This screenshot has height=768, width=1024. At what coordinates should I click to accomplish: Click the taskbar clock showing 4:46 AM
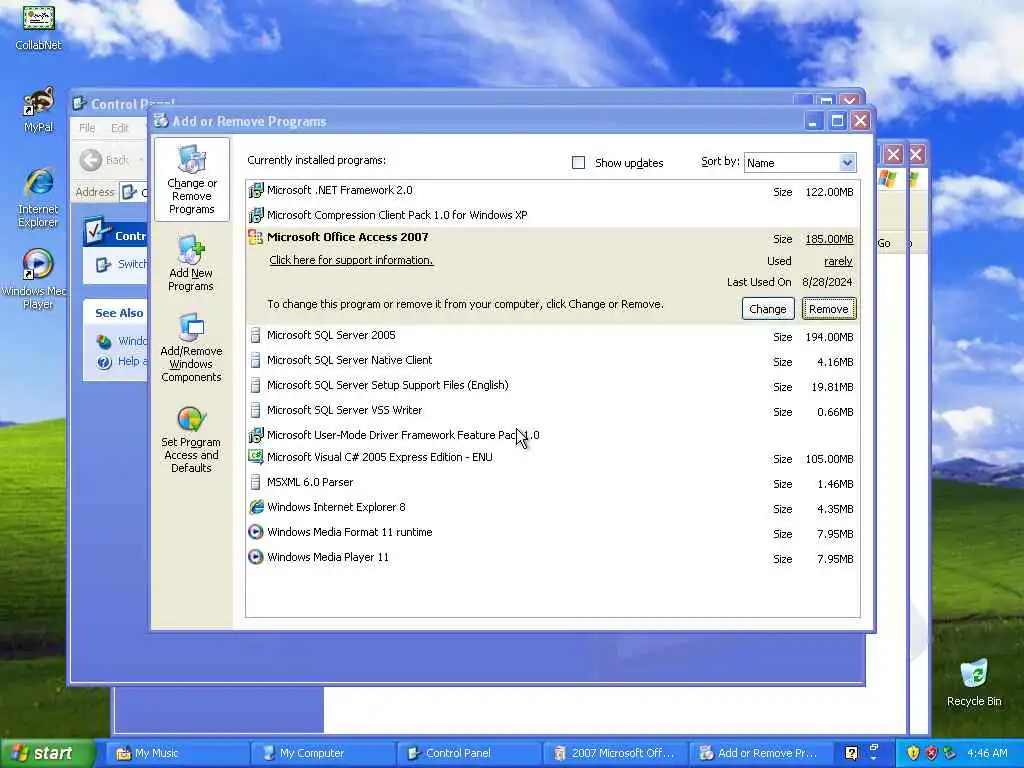[987, 753]
